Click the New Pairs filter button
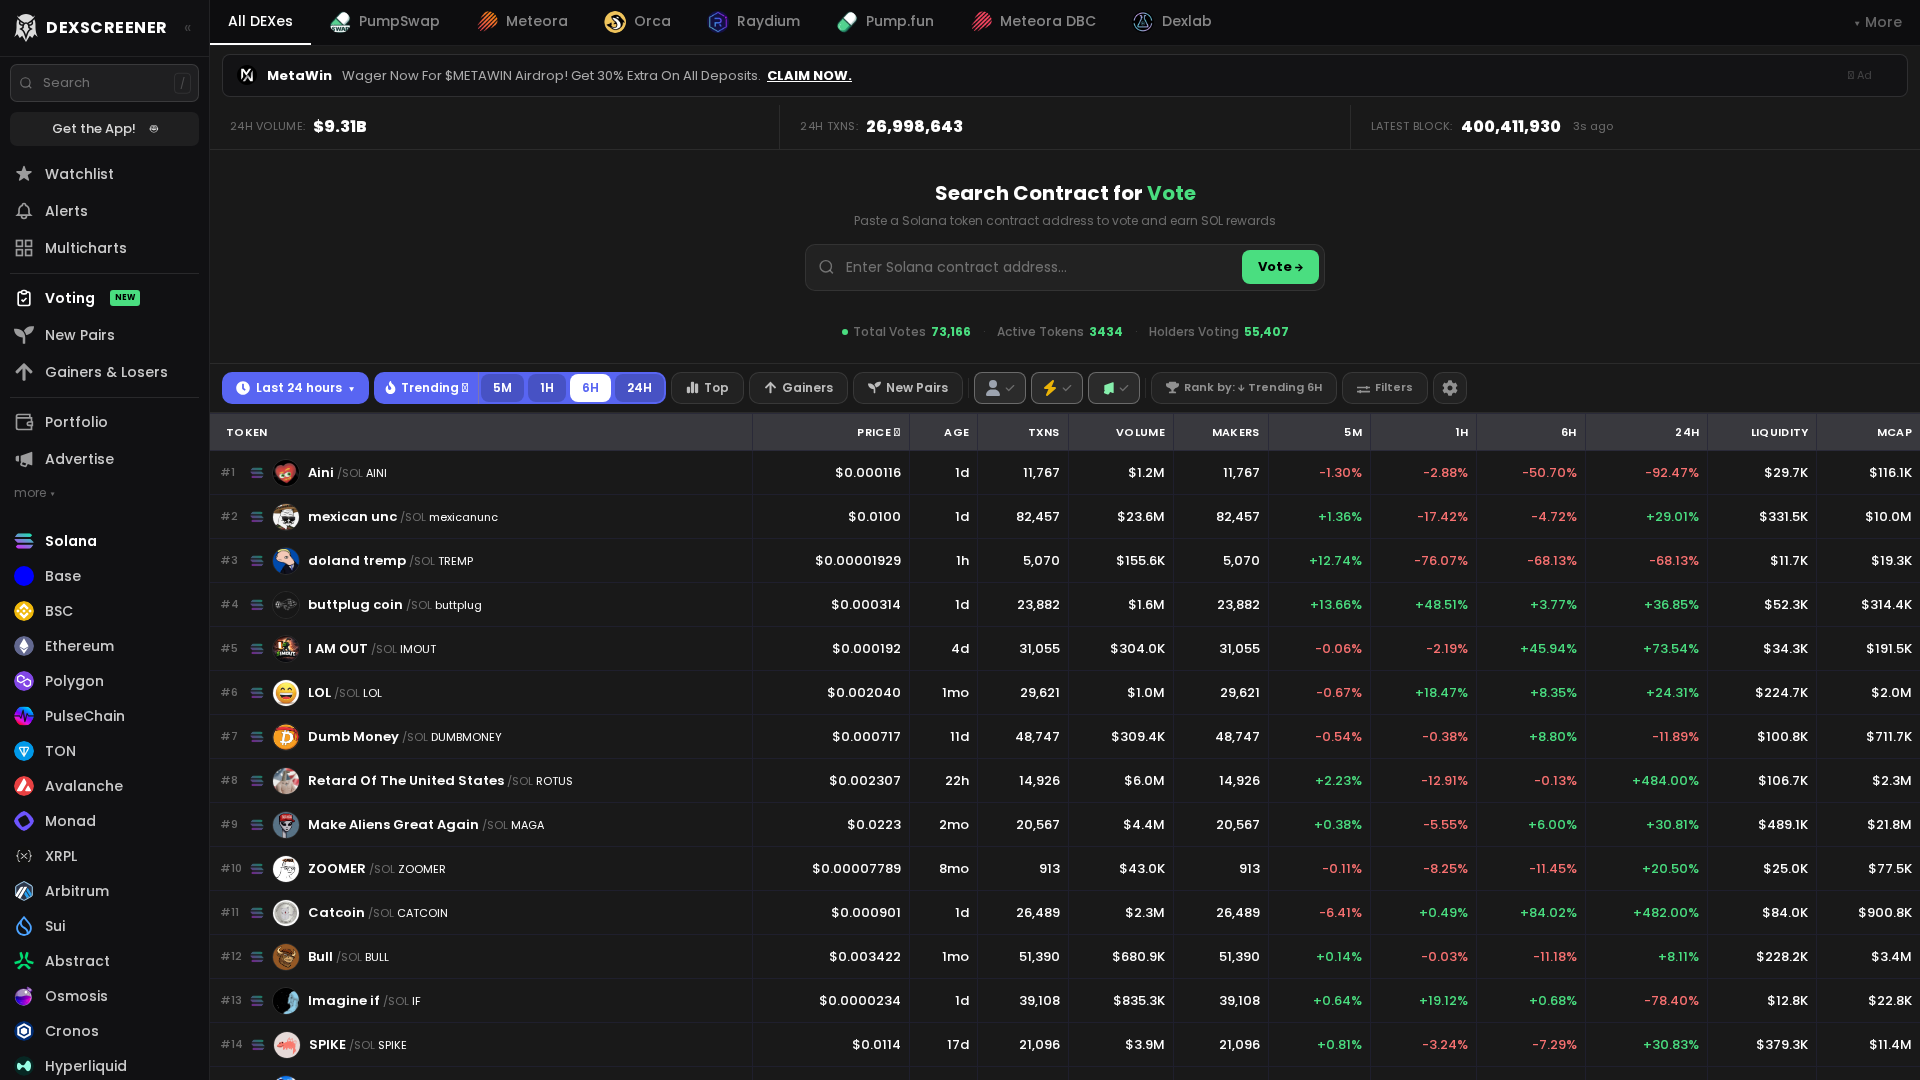The height and width of the screenshot is (1080, 1920). (908, 388)
